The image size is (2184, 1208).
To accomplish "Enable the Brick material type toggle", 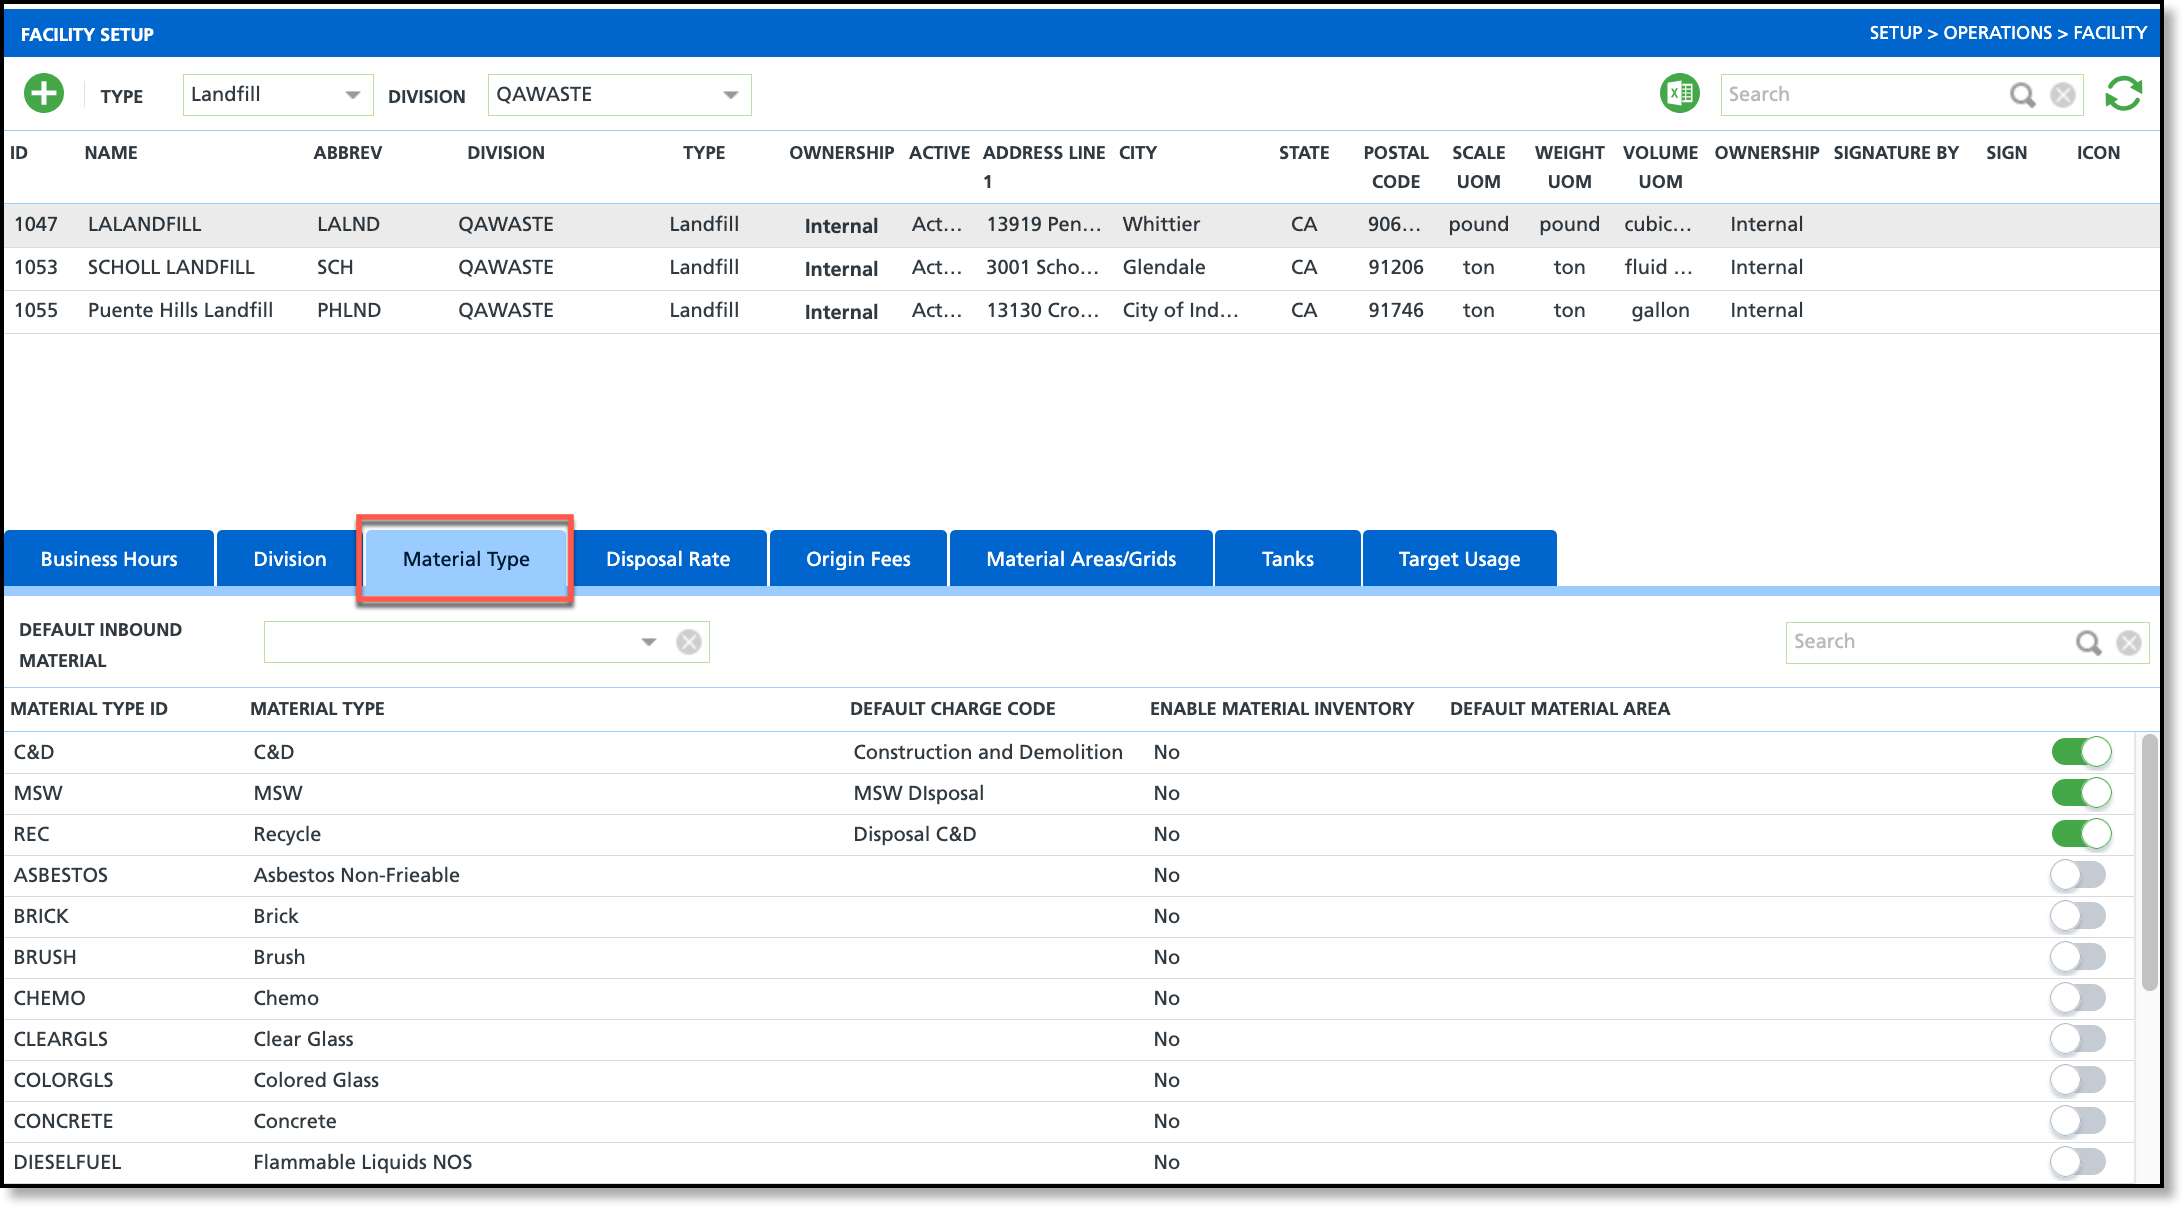I will click(x=2078, y=915).
